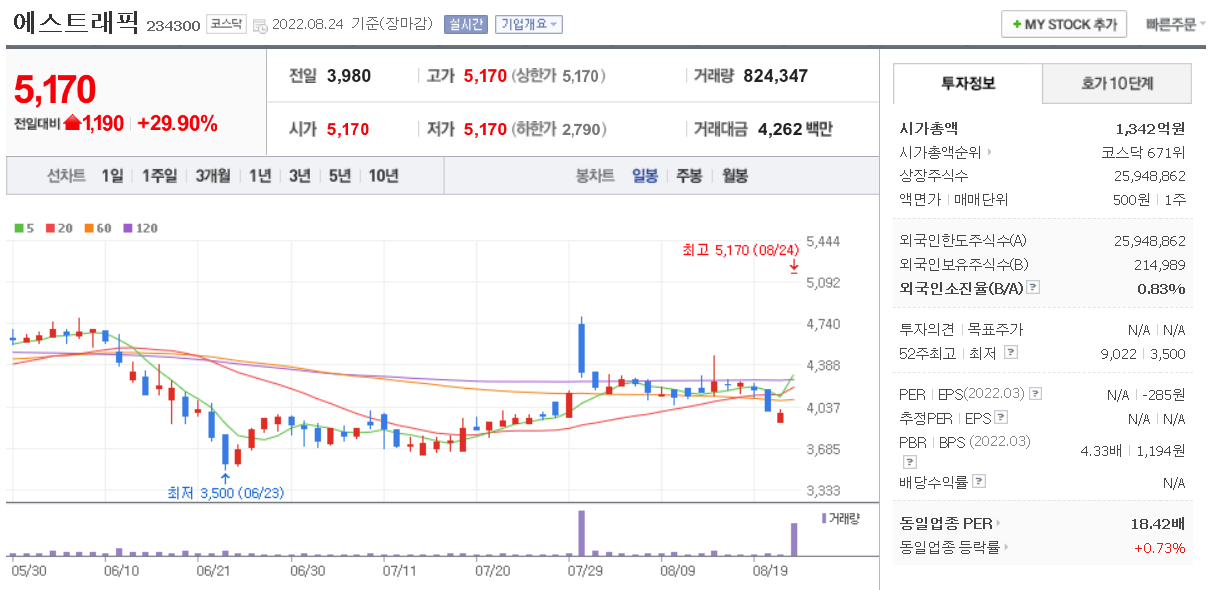Click the current price 5,170 in large red
The image size is (1220, 590).
click(x=55, y=89)
